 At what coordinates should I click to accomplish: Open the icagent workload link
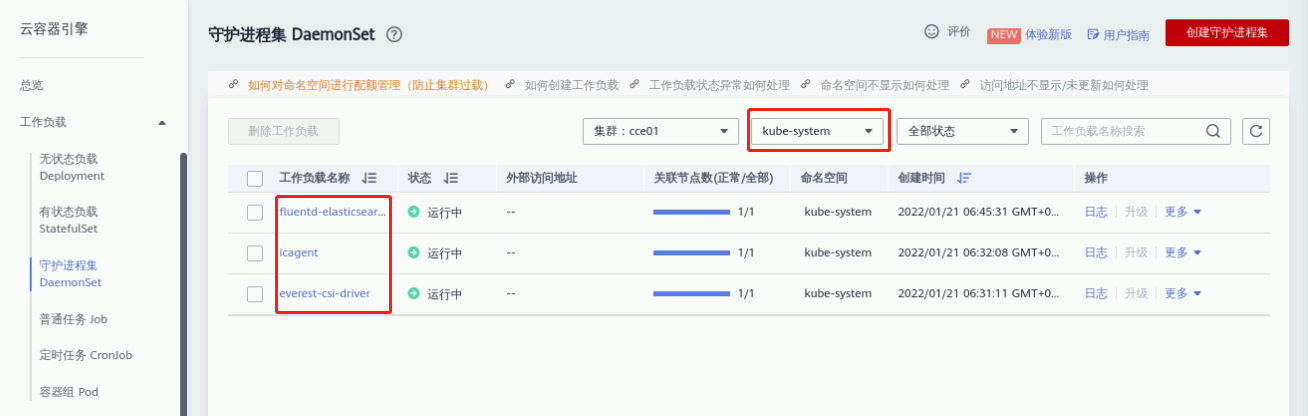[299, 253]
